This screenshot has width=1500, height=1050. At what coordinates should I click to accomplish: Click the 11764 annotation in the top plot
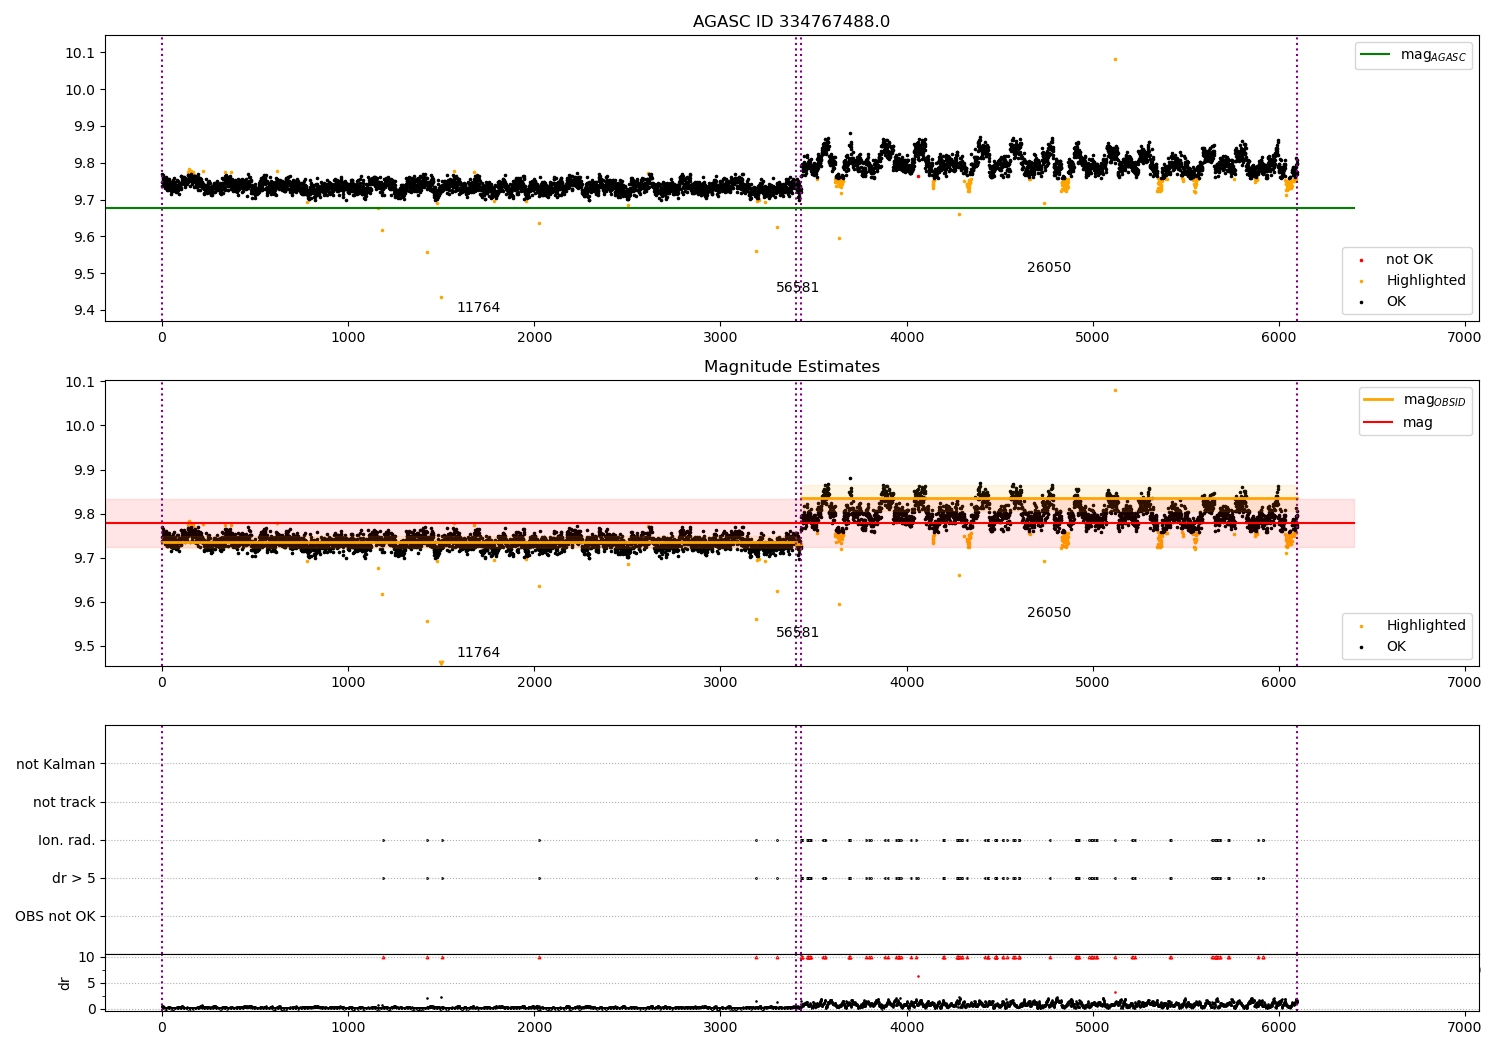tap(478, 308)
